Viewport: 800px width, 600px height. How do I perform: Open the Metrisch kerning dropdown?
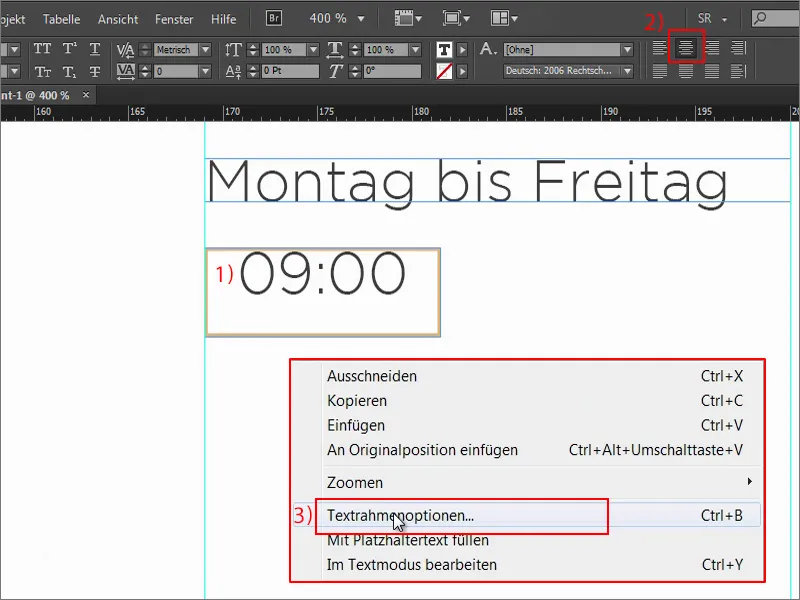(x=205, y=49)
